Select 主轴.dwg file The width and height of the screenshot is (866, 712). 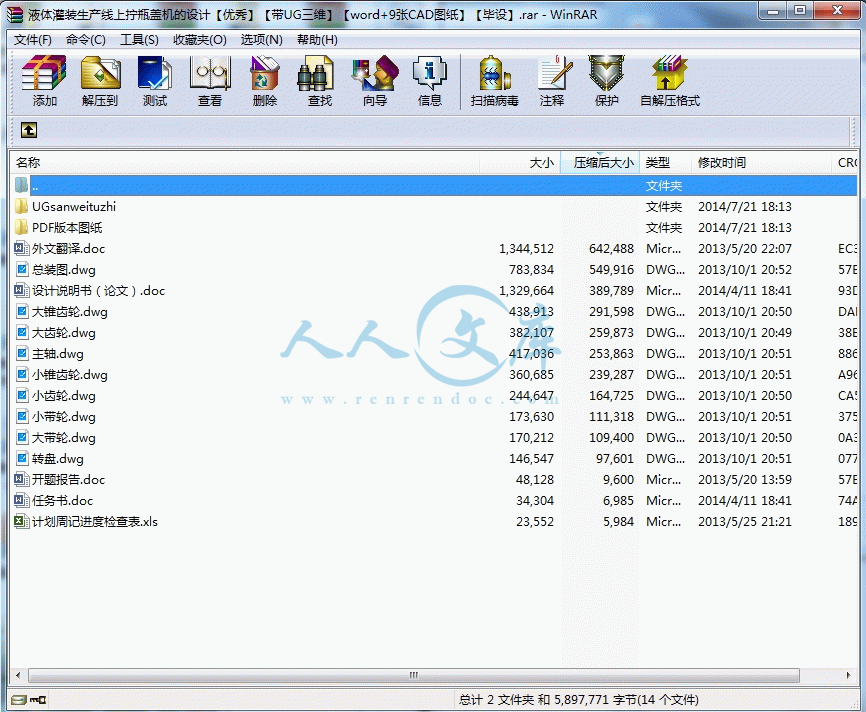pos(57,354)
